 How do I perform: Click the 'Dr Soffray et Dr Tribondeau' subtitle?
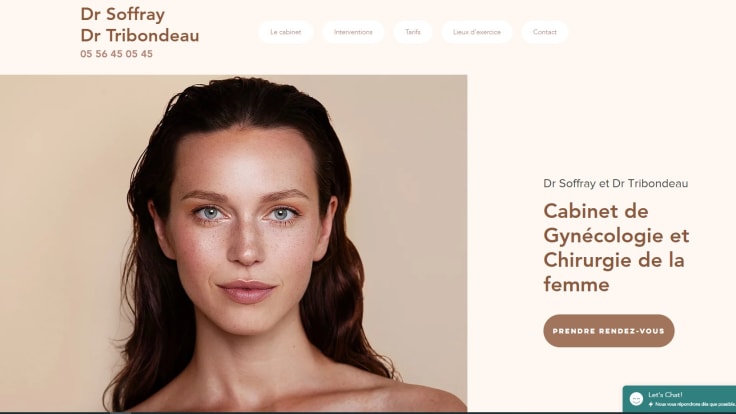[x=615, y=184]
